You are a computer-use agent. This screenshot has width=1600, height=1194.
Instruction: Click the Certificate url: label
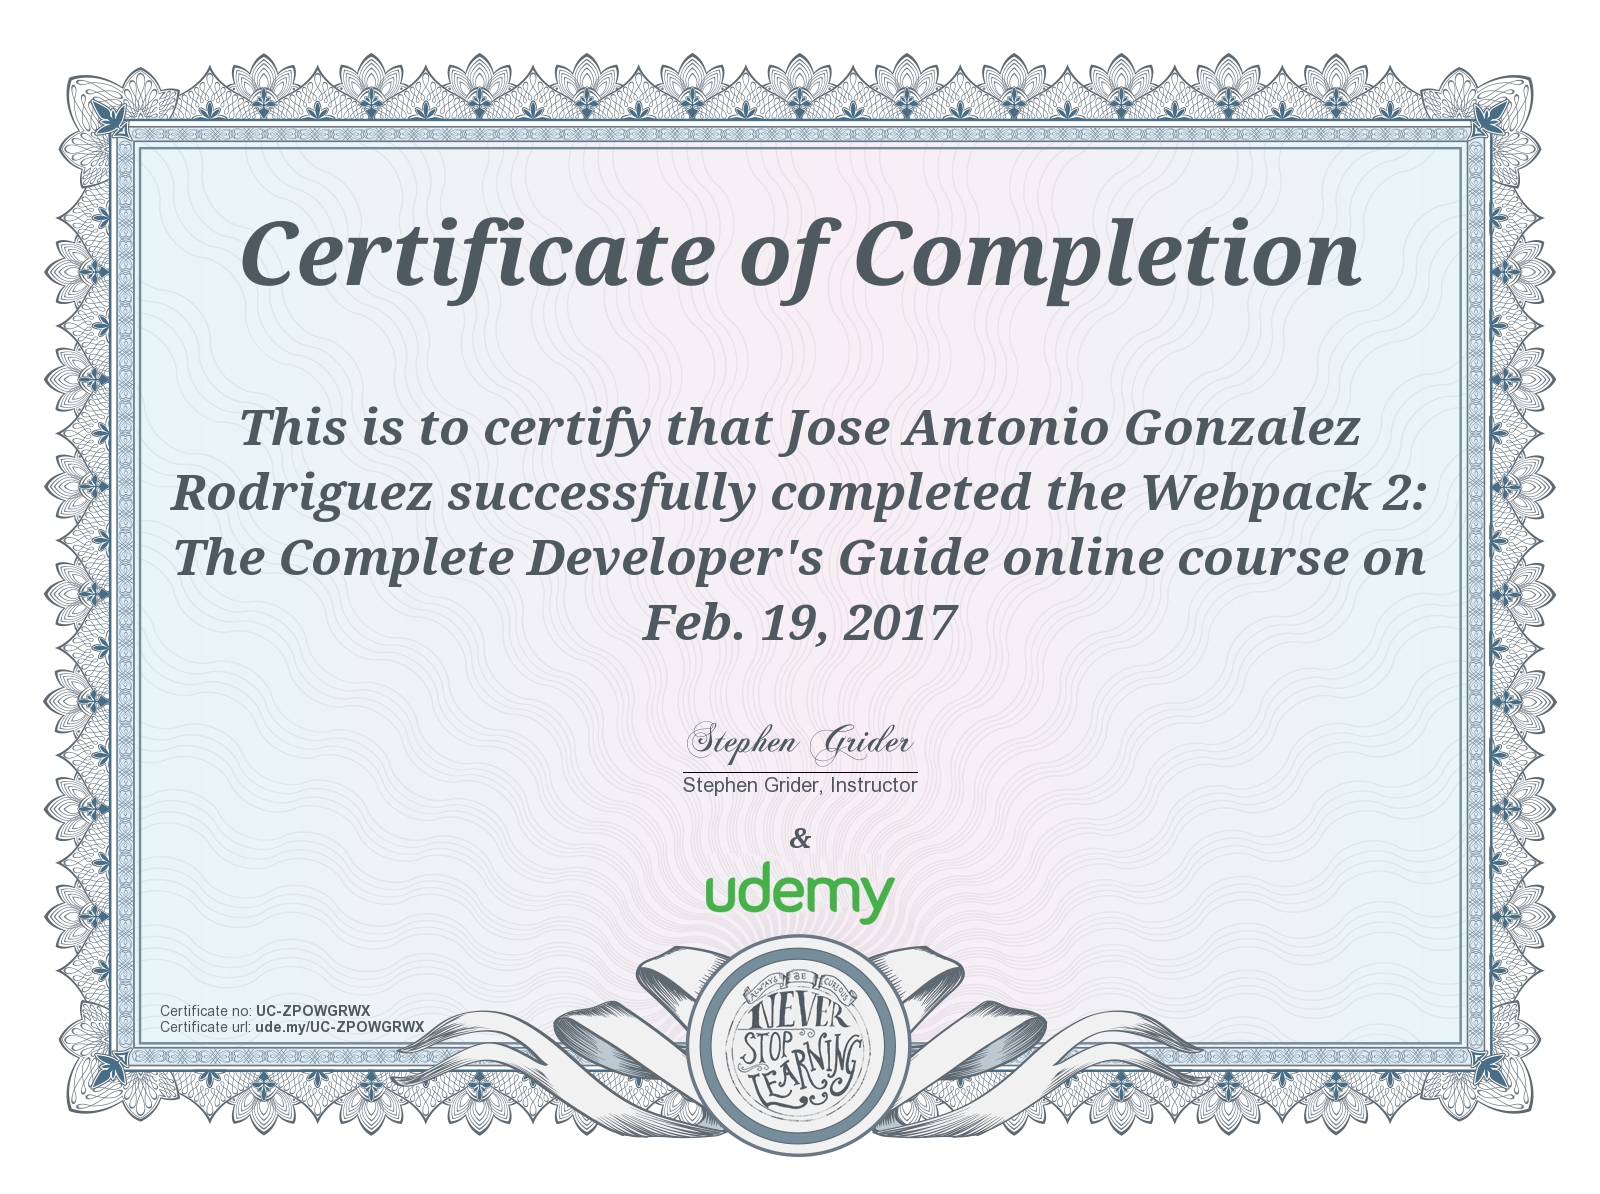205,1027
